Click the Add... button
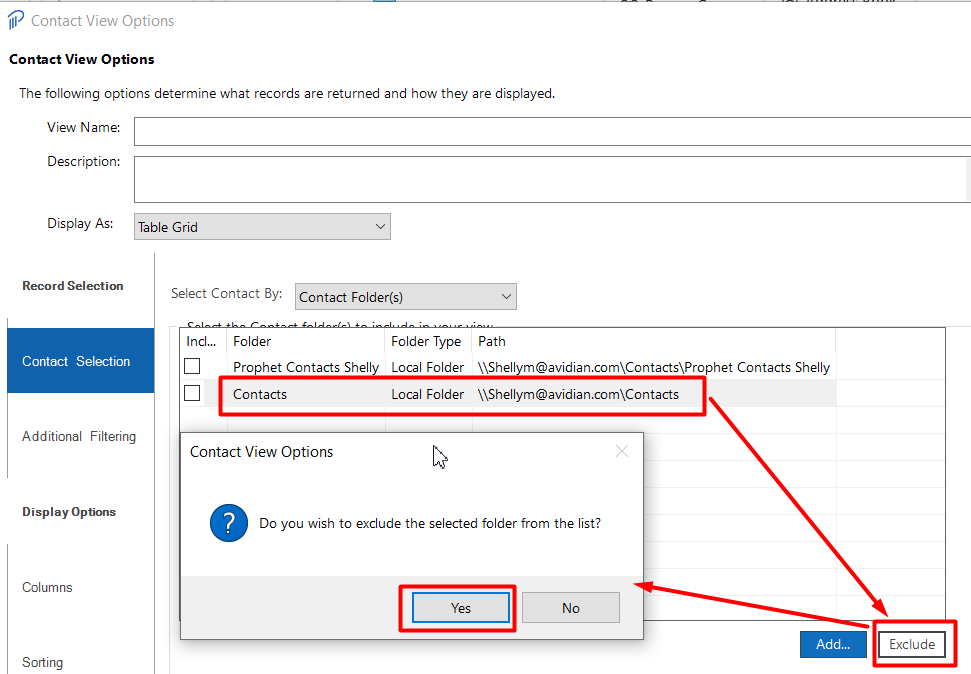Image resolution: width=971 pixels, height=674 pixels. (x=833, y=644)
